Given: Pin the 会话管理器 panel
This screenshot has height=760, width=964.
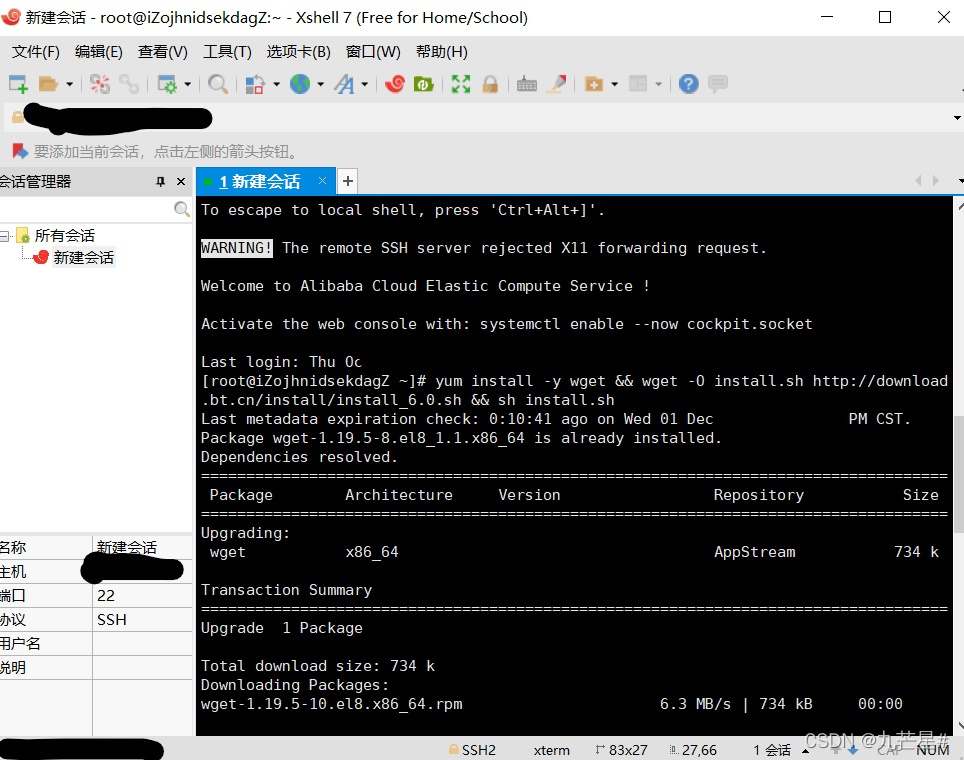Looking at the screenshot, I should click(160, 181).
